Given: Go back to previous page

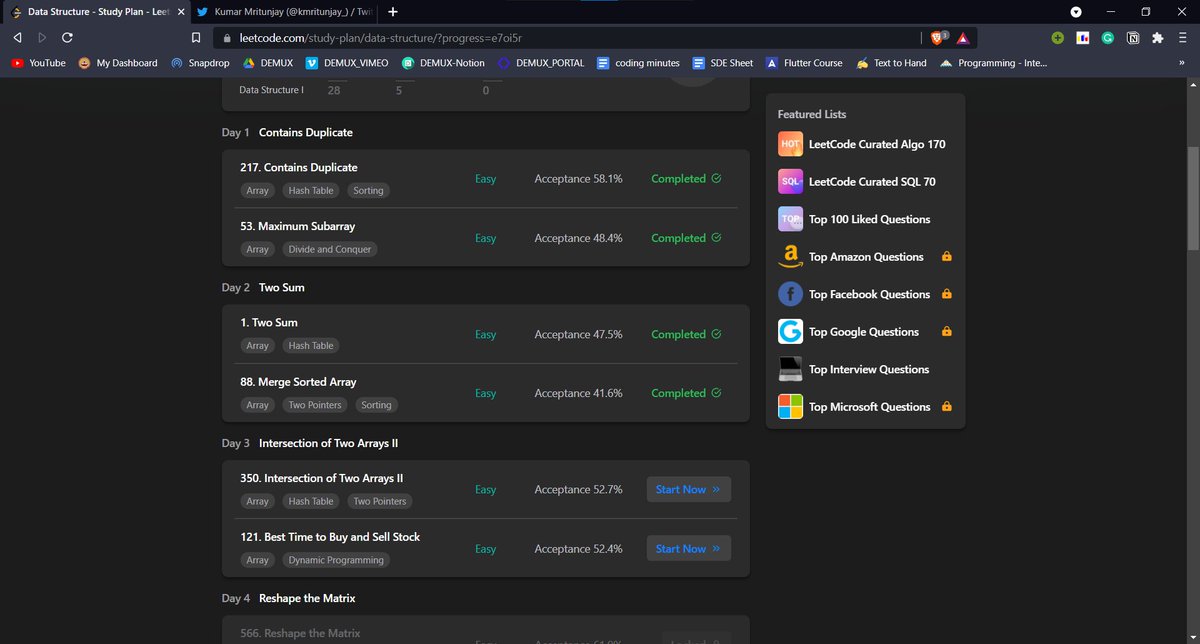Looking at the screenshot, I should [x=17, y=37].
